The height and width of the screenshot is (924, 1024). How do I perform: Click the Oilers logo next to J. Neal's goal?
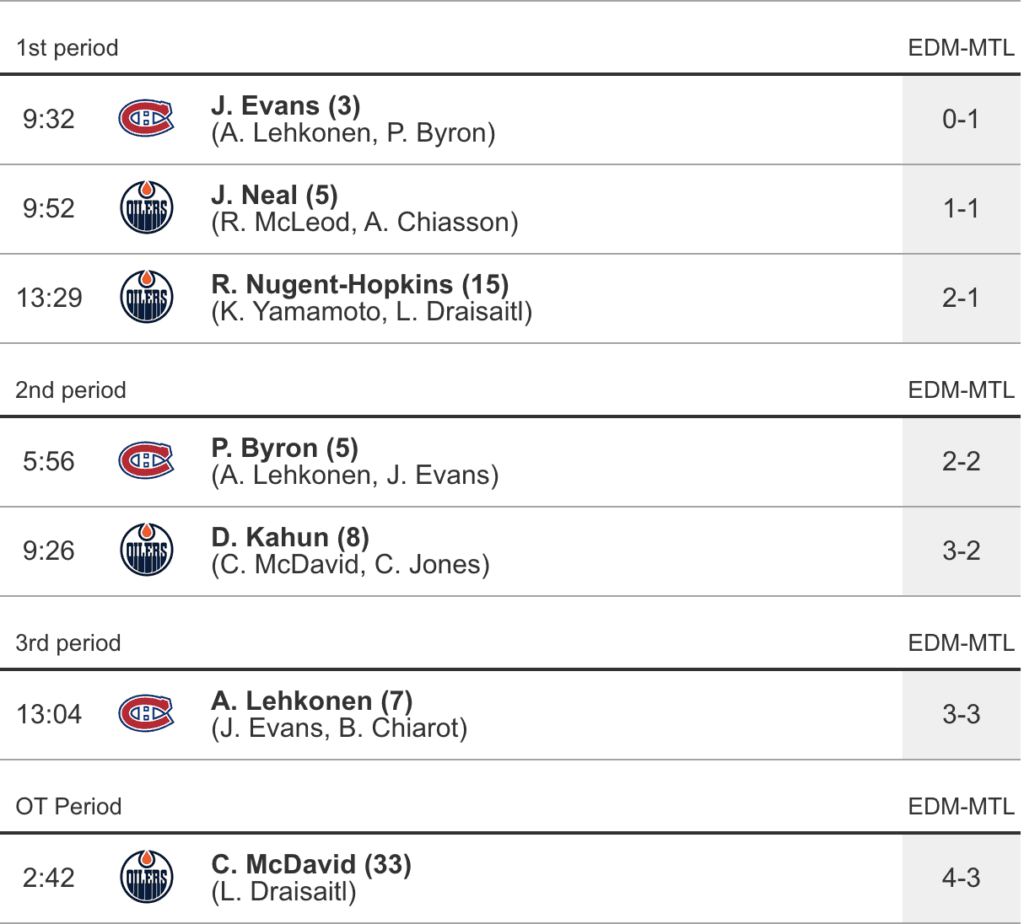(146, 208)
